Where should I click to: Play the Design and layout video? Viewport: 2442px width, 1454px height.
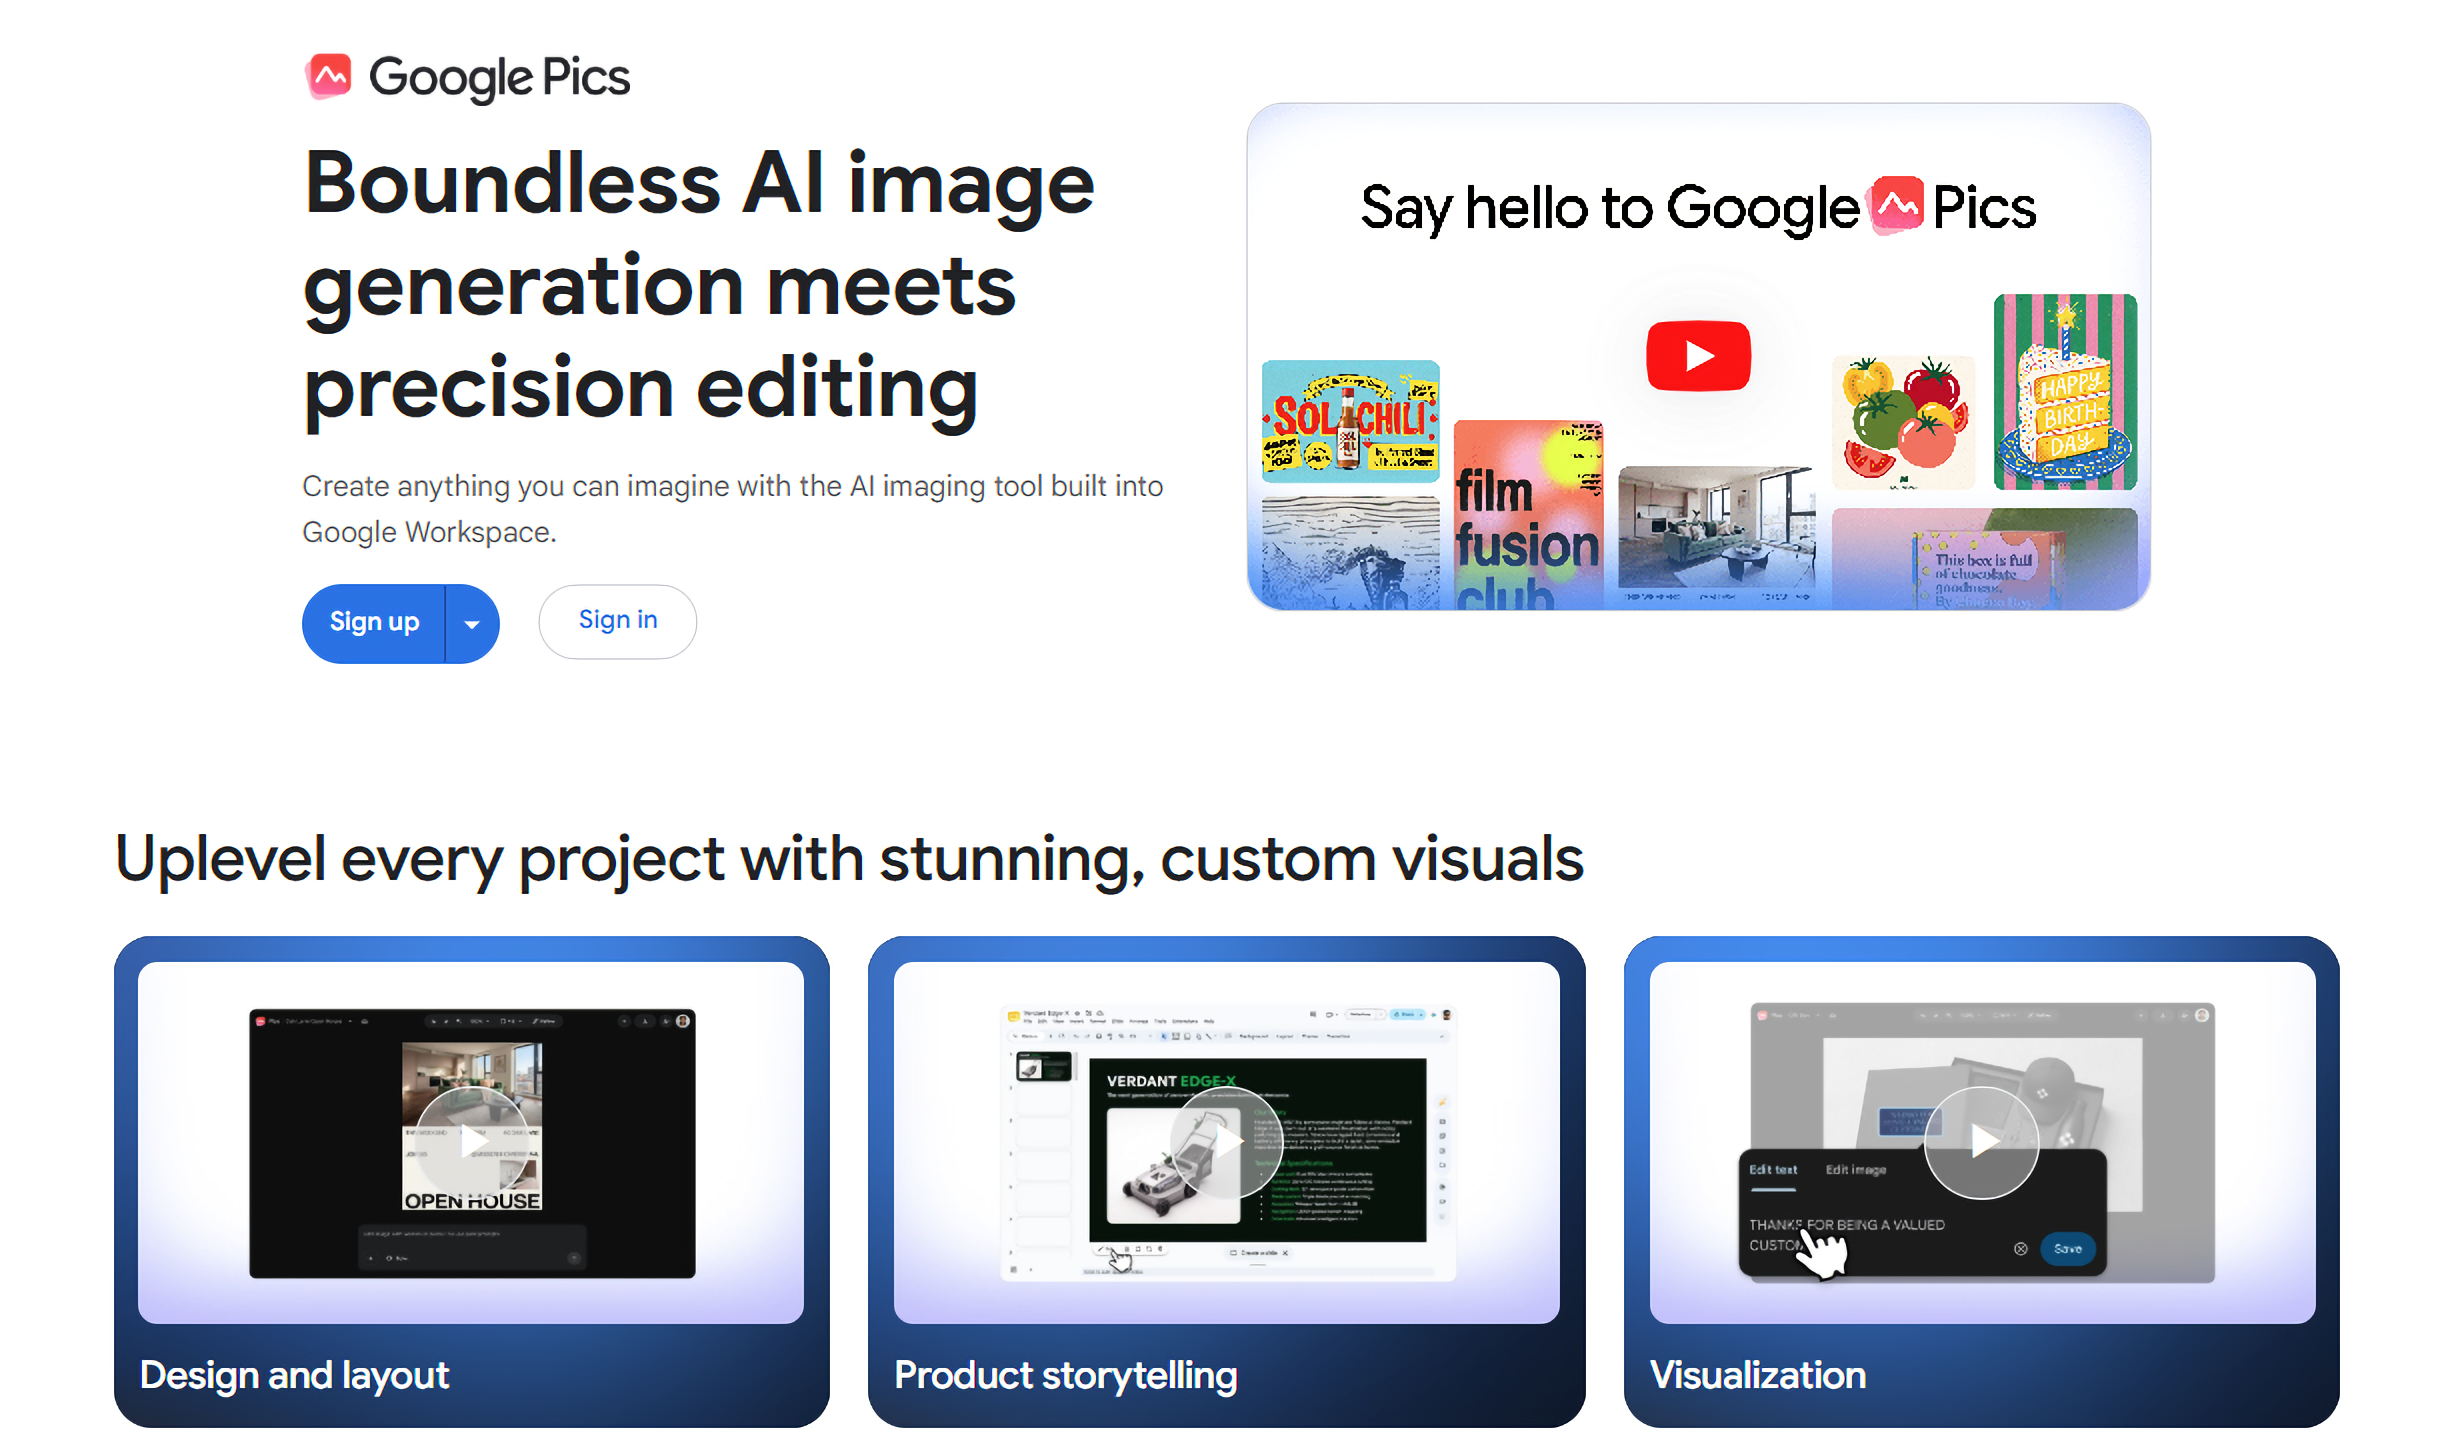point(472,1142)
